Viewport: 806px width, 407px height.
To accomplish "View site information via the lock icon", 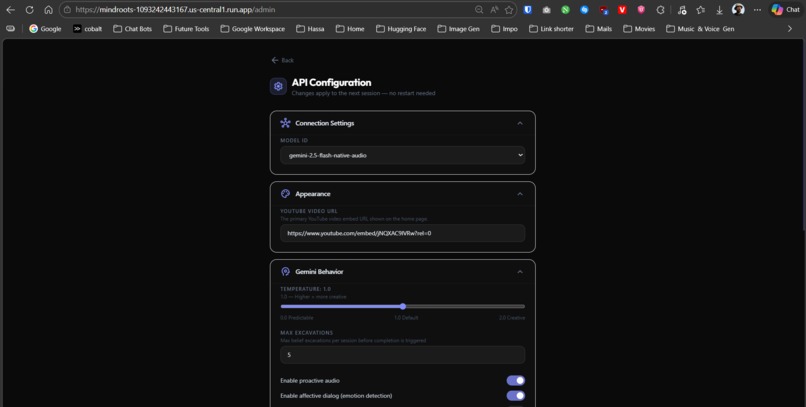I will (x=67, y=10).
